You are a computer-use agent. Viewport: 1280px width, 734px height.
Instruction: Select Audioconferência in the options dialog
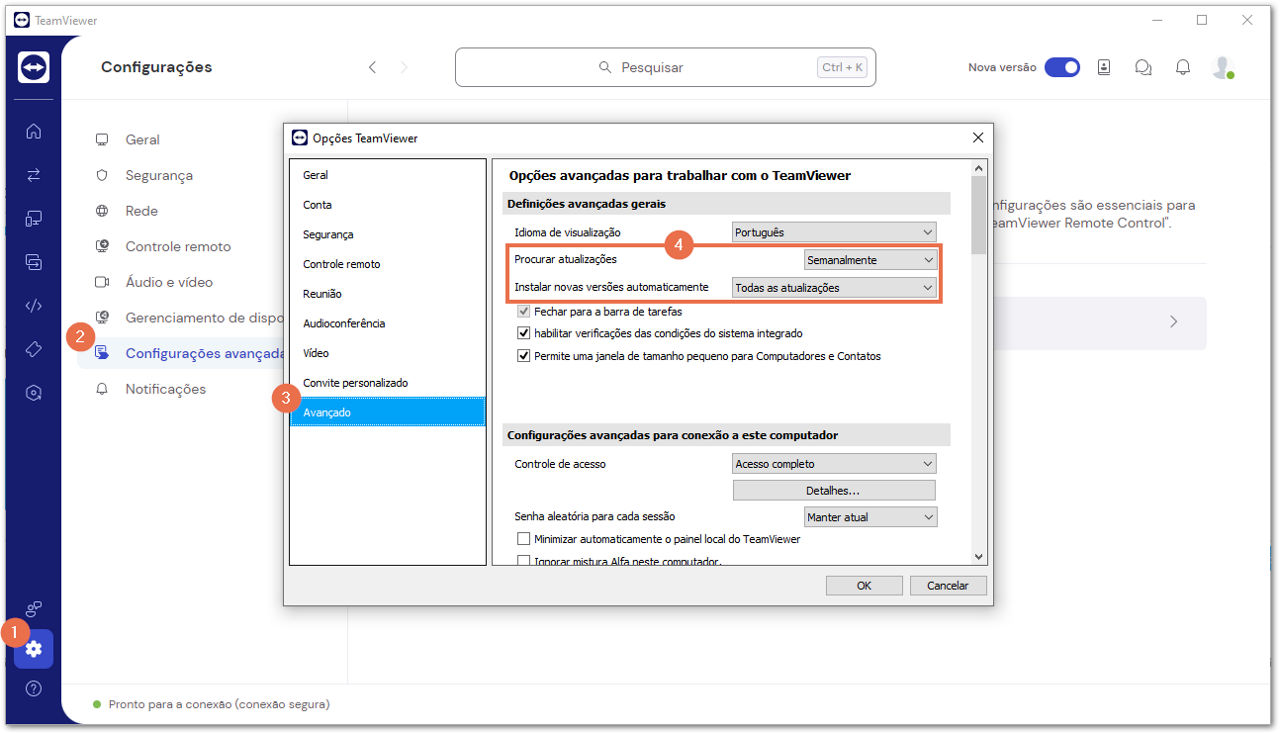point(387,323)
